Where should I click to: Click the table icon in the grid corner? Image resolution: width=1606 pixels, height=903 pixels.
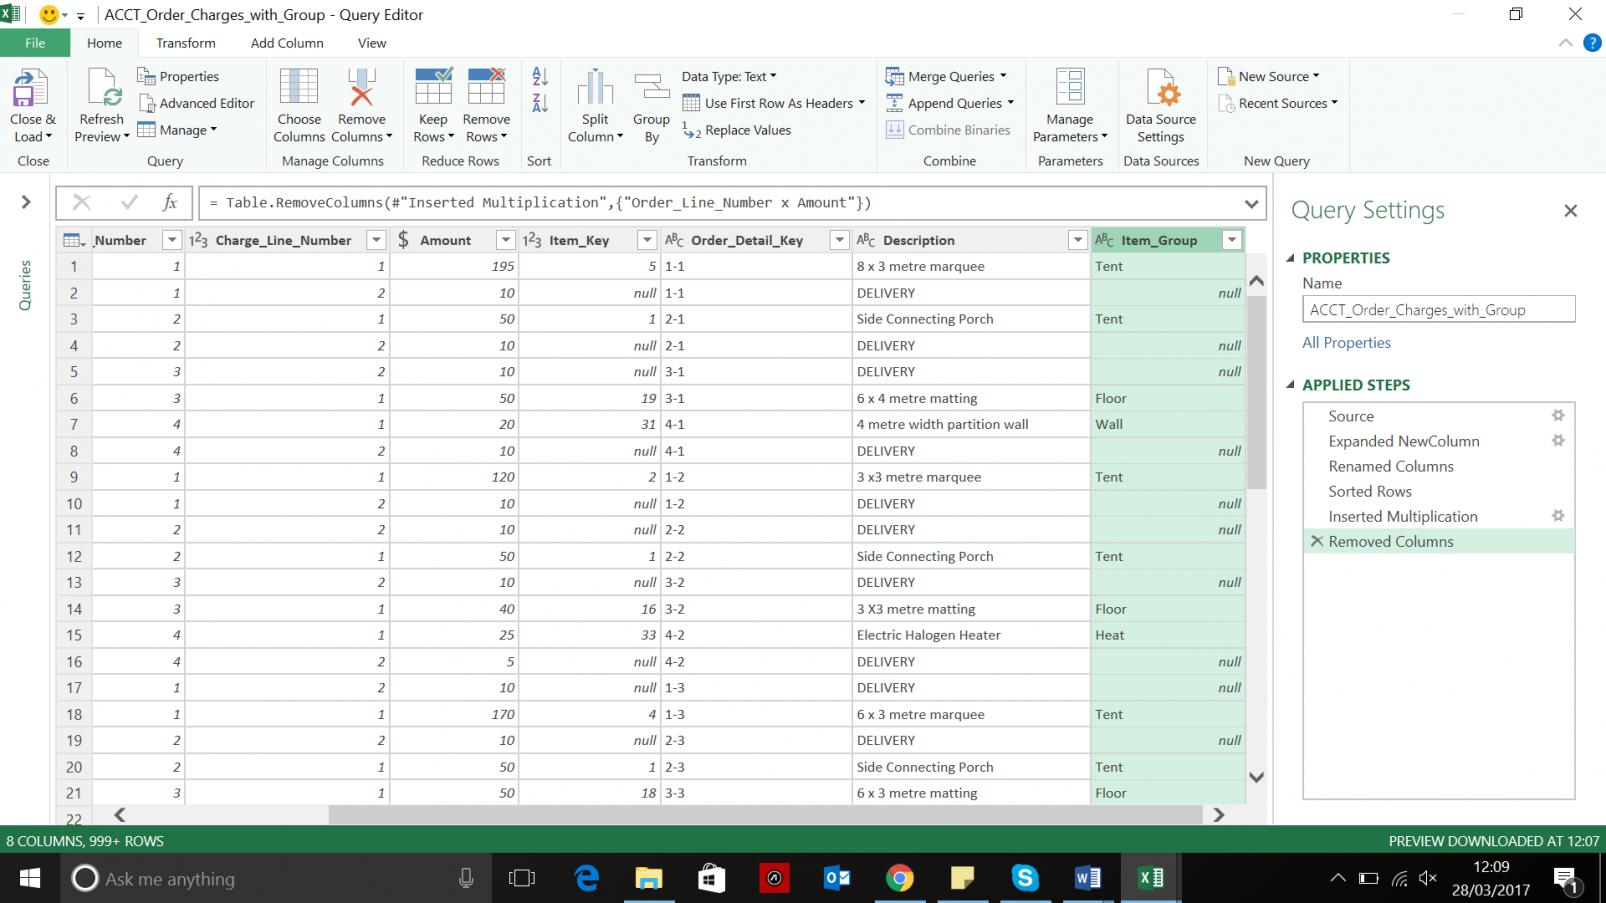click(73, 240)
